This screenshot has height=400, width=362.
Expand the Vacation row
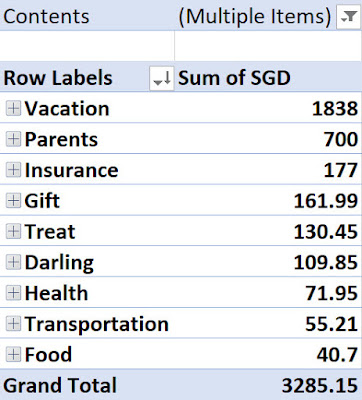13,109
